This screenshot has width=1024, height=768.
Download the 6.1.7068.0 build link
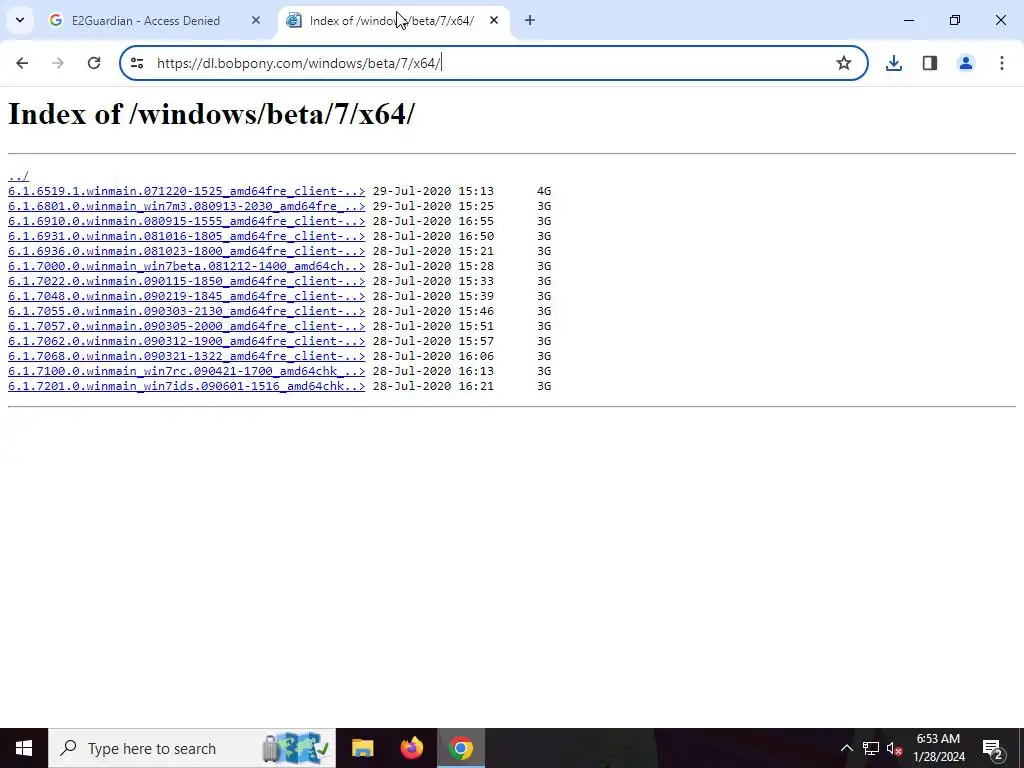coord(187,357)
